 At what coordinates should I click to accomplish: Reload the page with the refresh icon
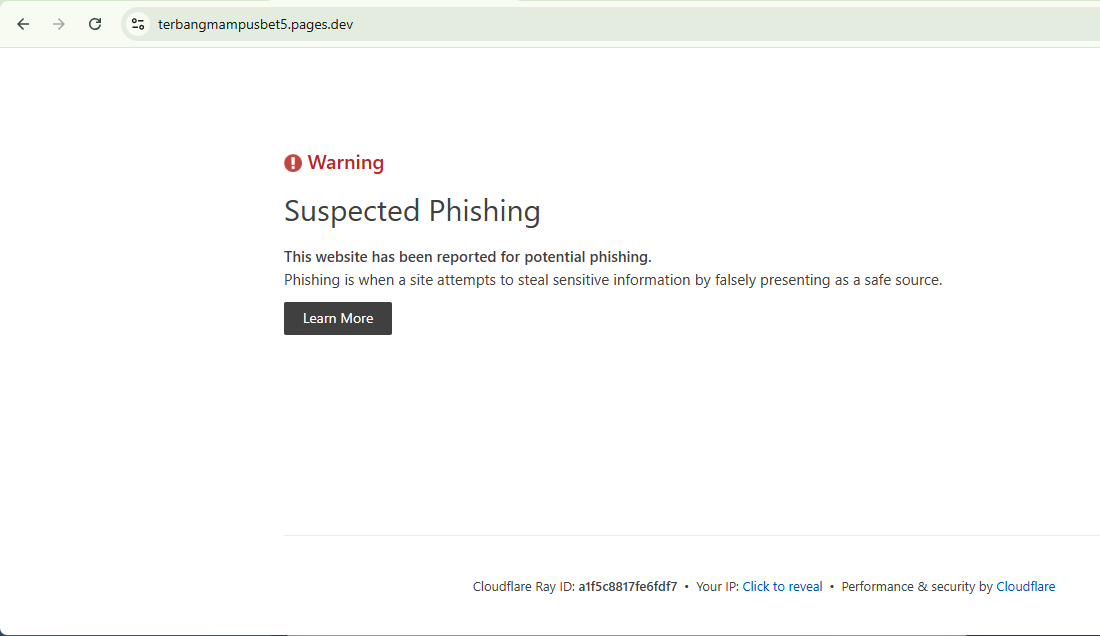pyautogui.click(x=95, y=25)
